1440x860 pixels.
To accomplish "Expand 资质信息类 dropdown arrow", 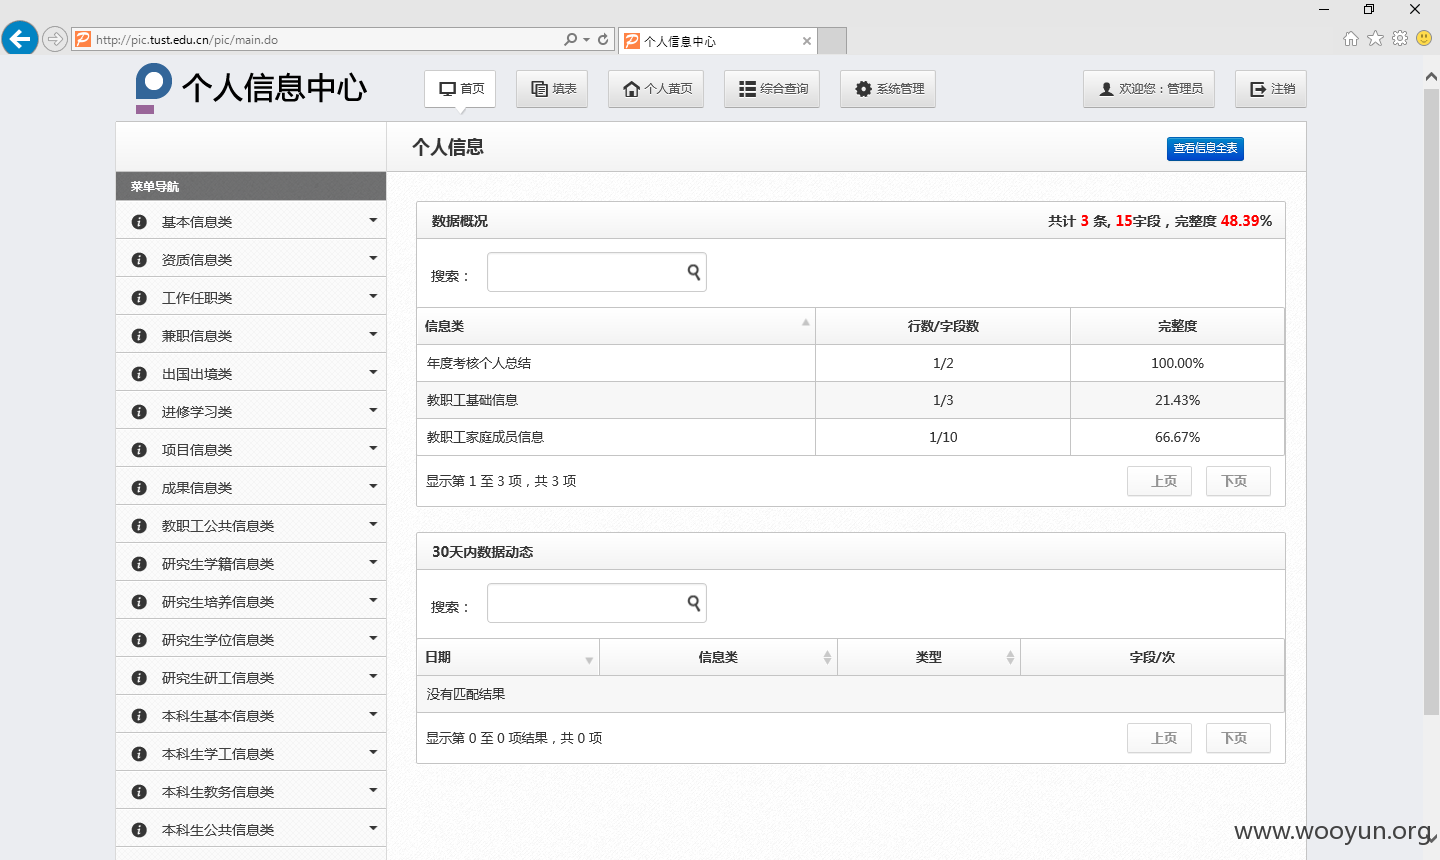I will point(373,258).
